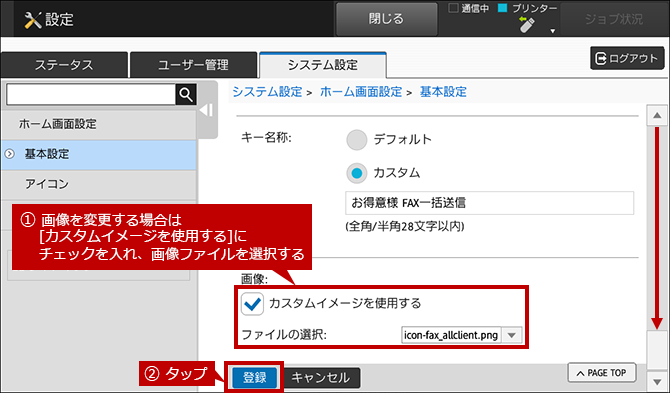Click the システム設定 breadcrumb link
The height and width of the screenshot is (393, 670).
tap(267, 92)
